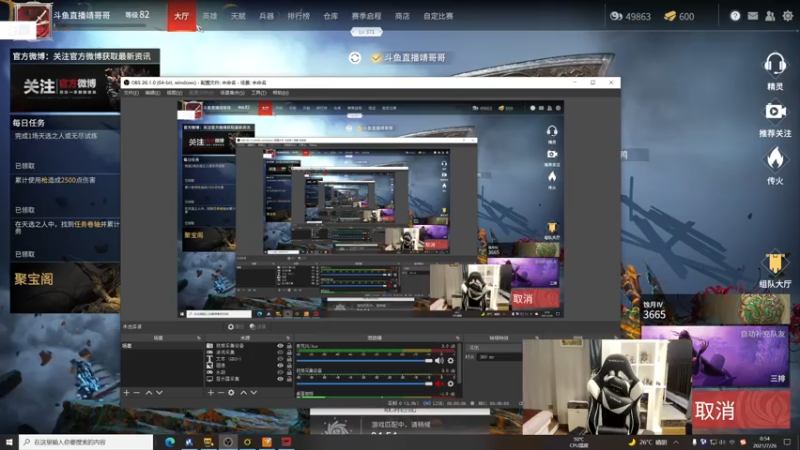Toggle visibility of 视频采集设备 source
800x450 pixels.
280,345
